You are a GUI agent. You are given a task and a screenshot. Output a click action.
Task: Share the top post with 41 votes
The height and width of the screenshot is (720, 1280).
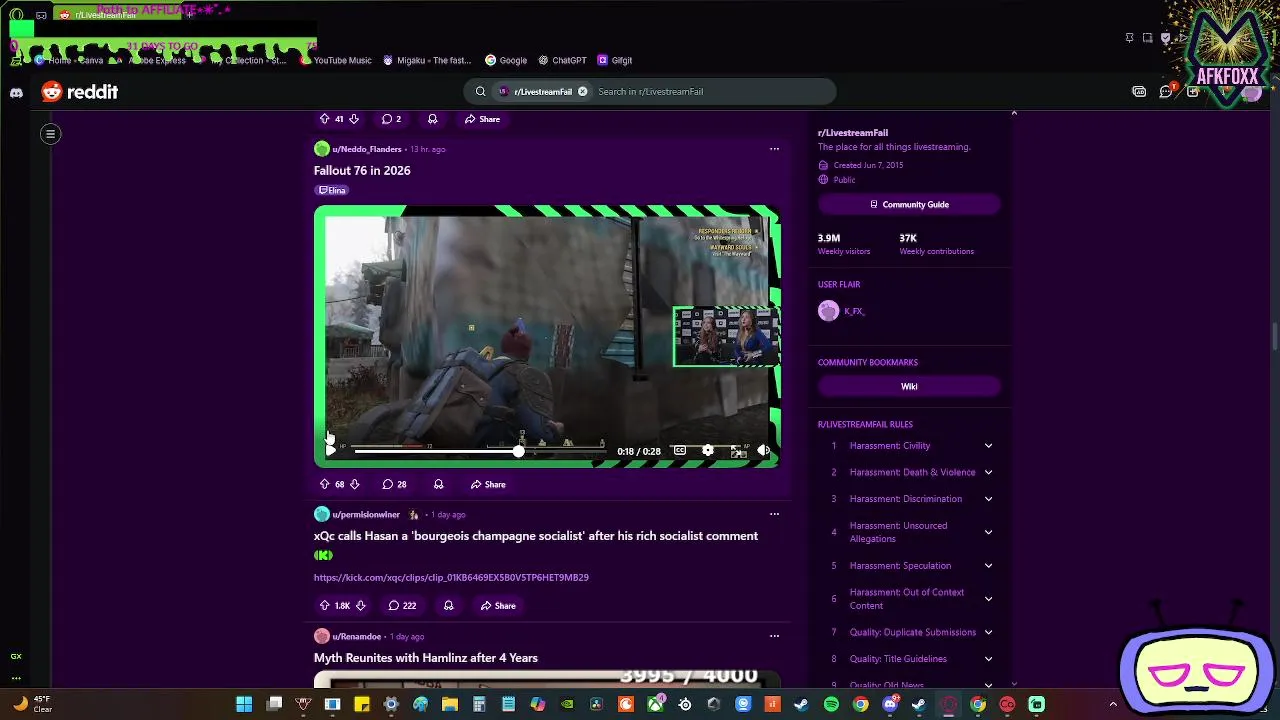(x=482, y=119)
